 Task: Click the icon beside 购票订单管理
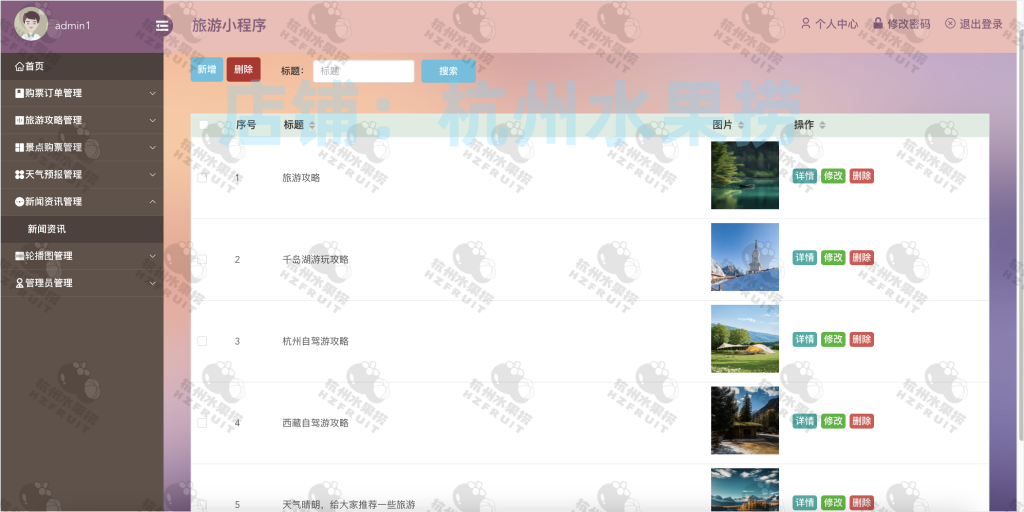19,93
